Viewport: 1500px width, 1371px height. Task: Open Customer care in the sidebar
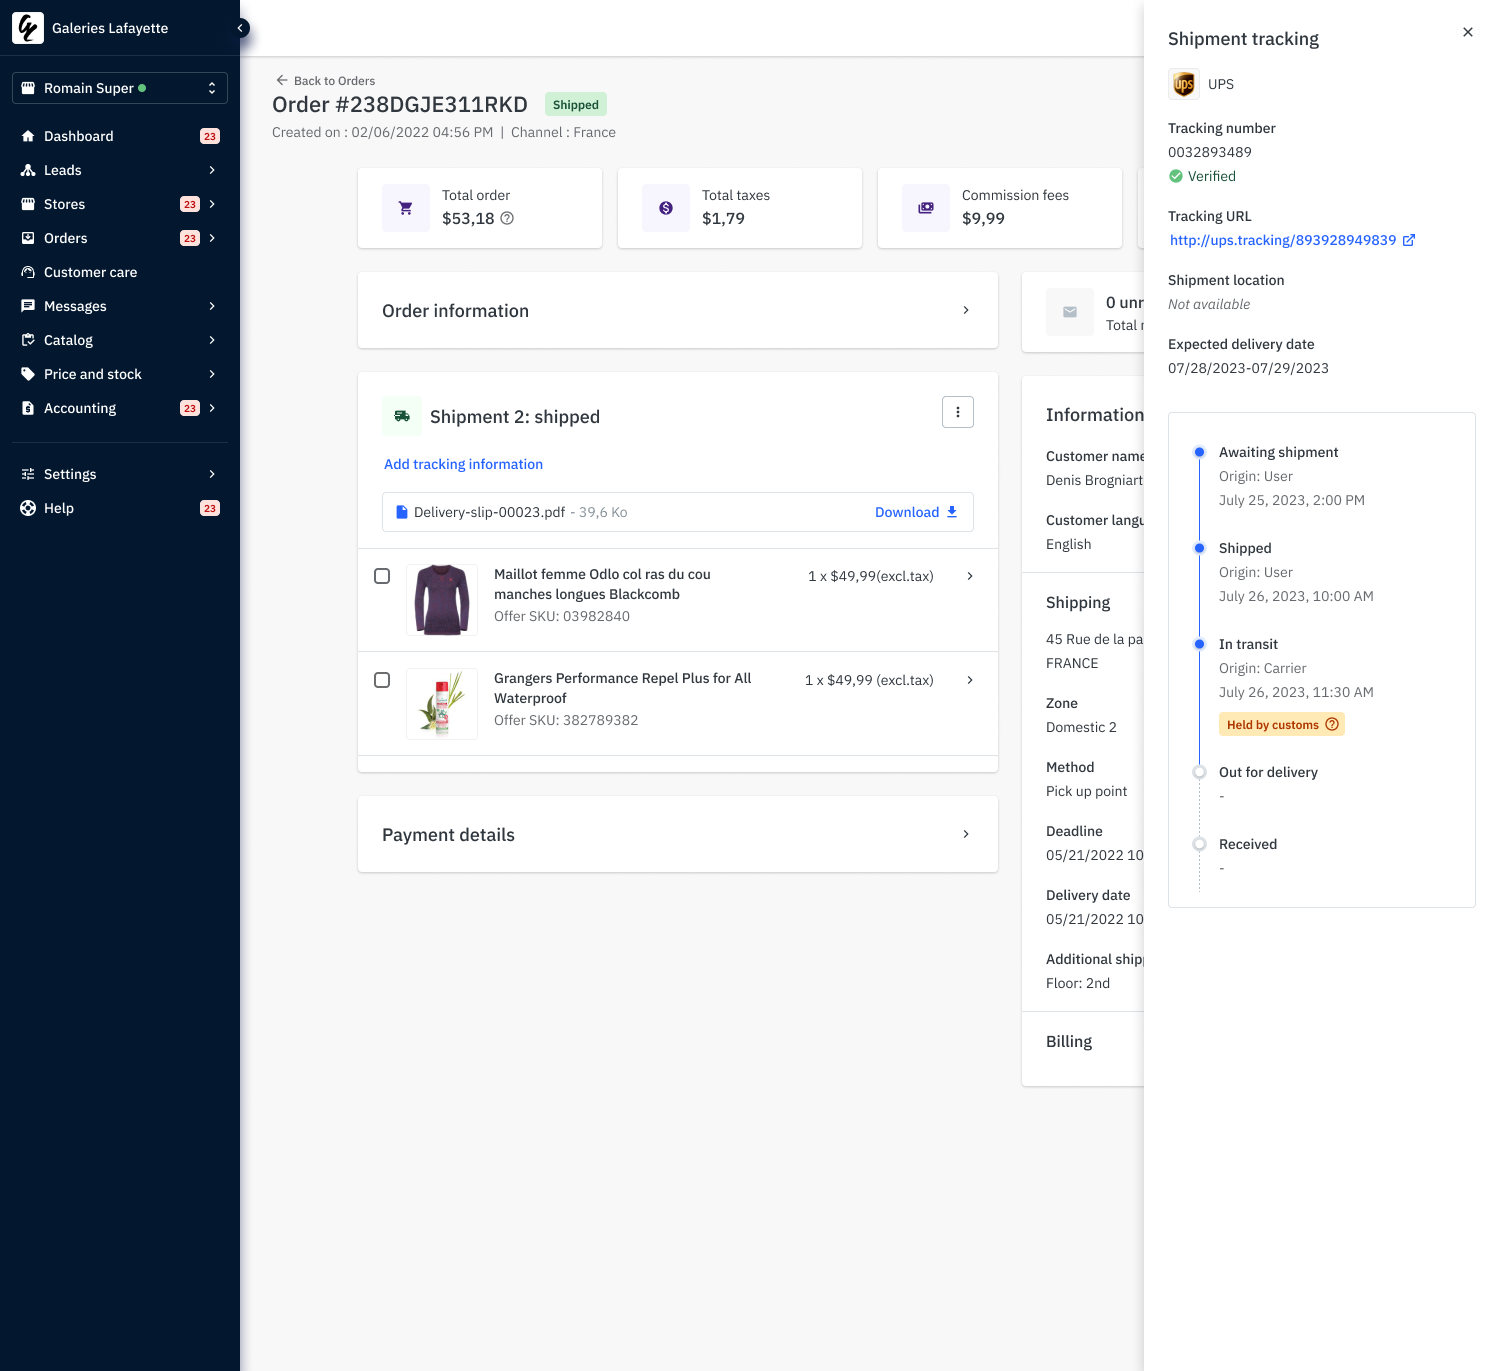tap(90, 272)
